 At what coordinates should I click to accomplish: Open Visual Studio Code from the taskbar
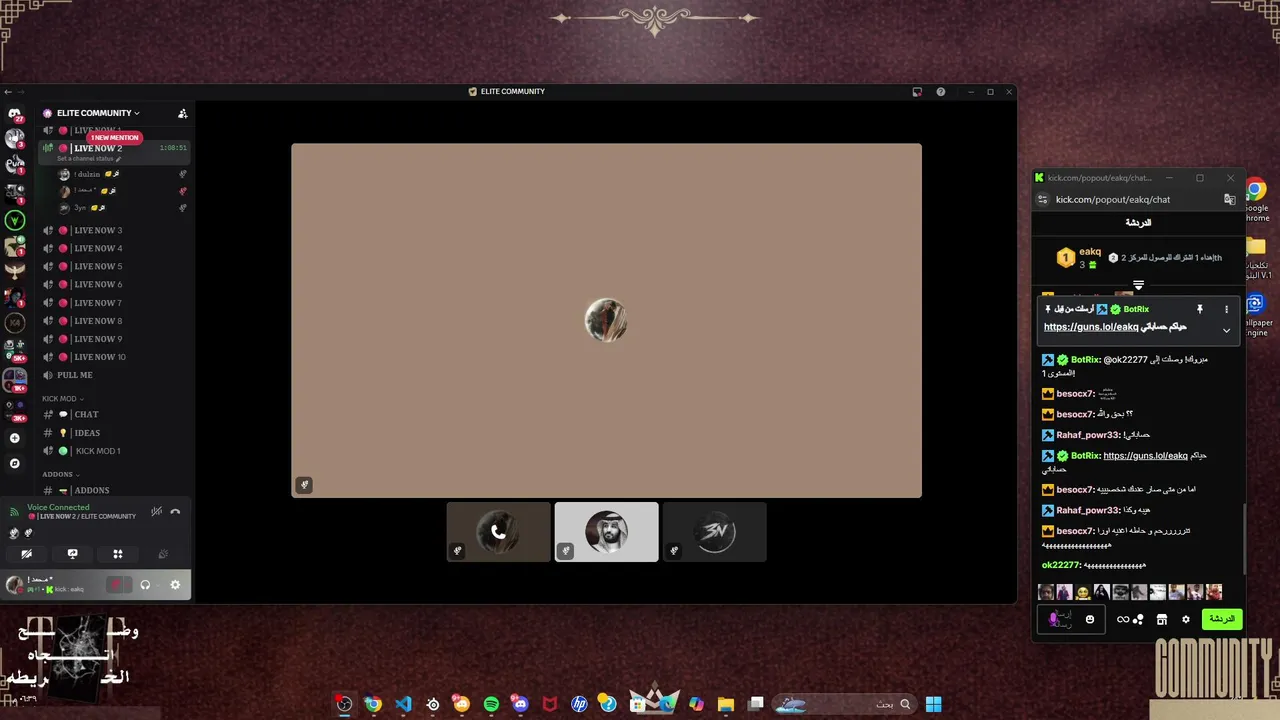tap(403, 704)
